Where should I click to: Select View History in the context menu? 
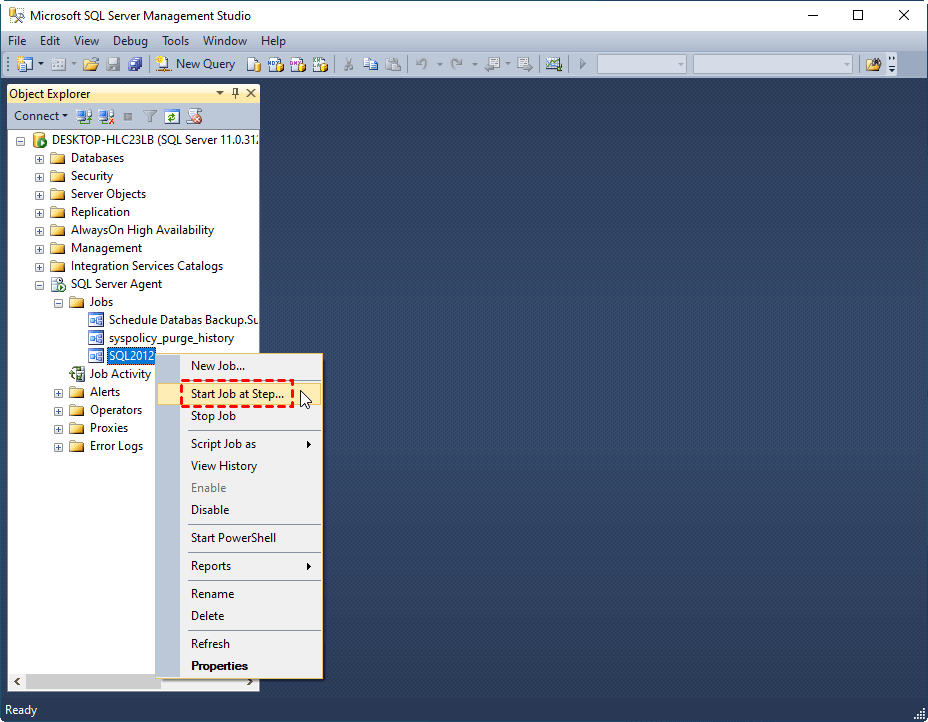pyautogui.click(x=224, y=466)
